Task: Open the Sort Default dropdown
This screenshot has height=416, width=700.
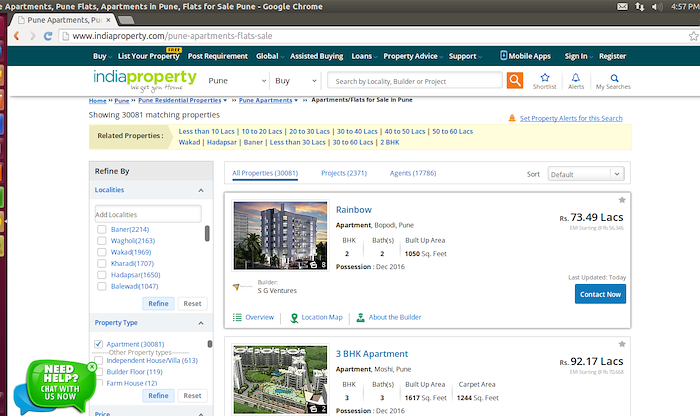Action: click(x=586, y=174)
